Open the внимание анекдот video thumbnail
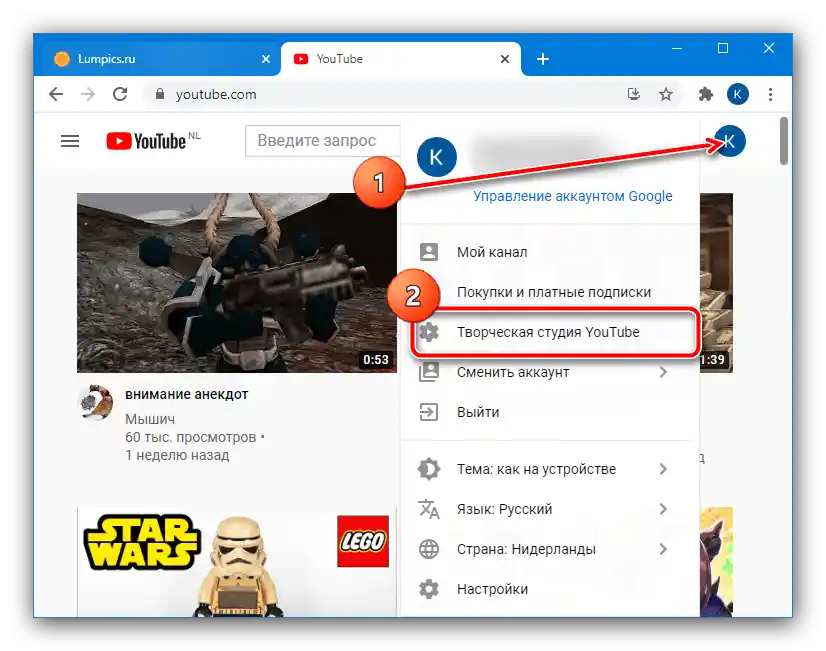Screen dimensions: 826x651 coord(237,283)
